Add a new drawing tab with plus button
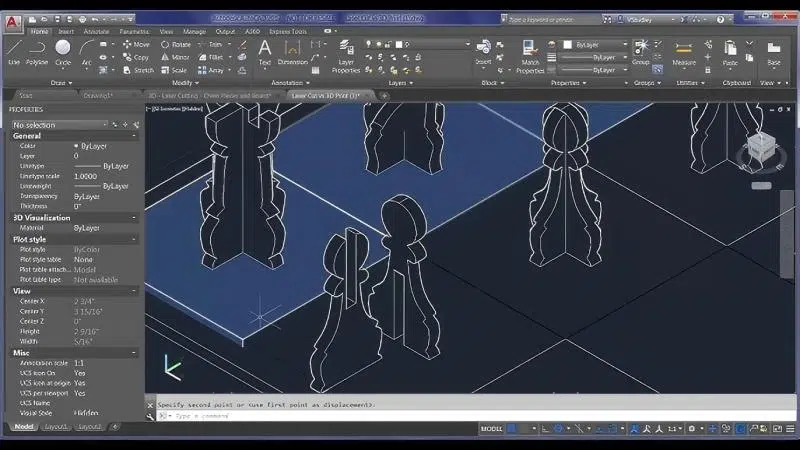Image resolution: width=800 pixels, height=450 pixels. tap(384, 95)
